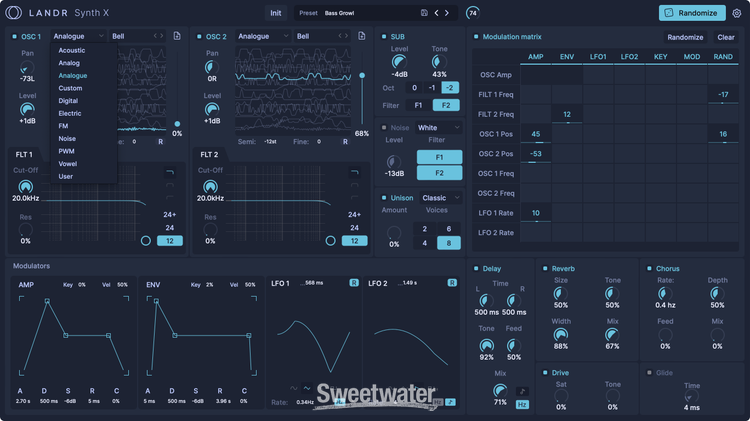Select FLT 2 top filter shape icon
Image resolution: width=750 pixels, height=421 pixels.
point(354,172)
